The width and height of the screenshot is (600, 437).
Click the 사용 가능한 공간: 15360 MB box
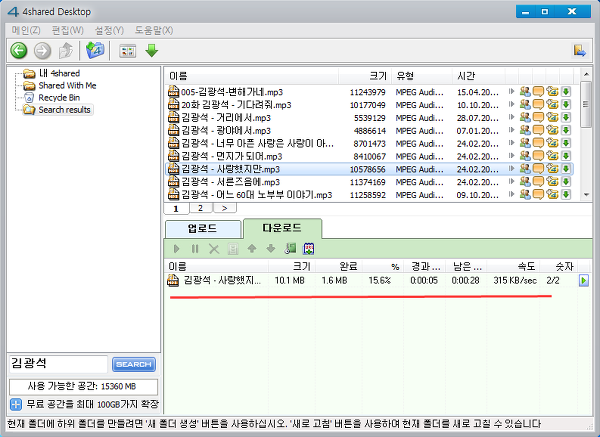[83, 386]
